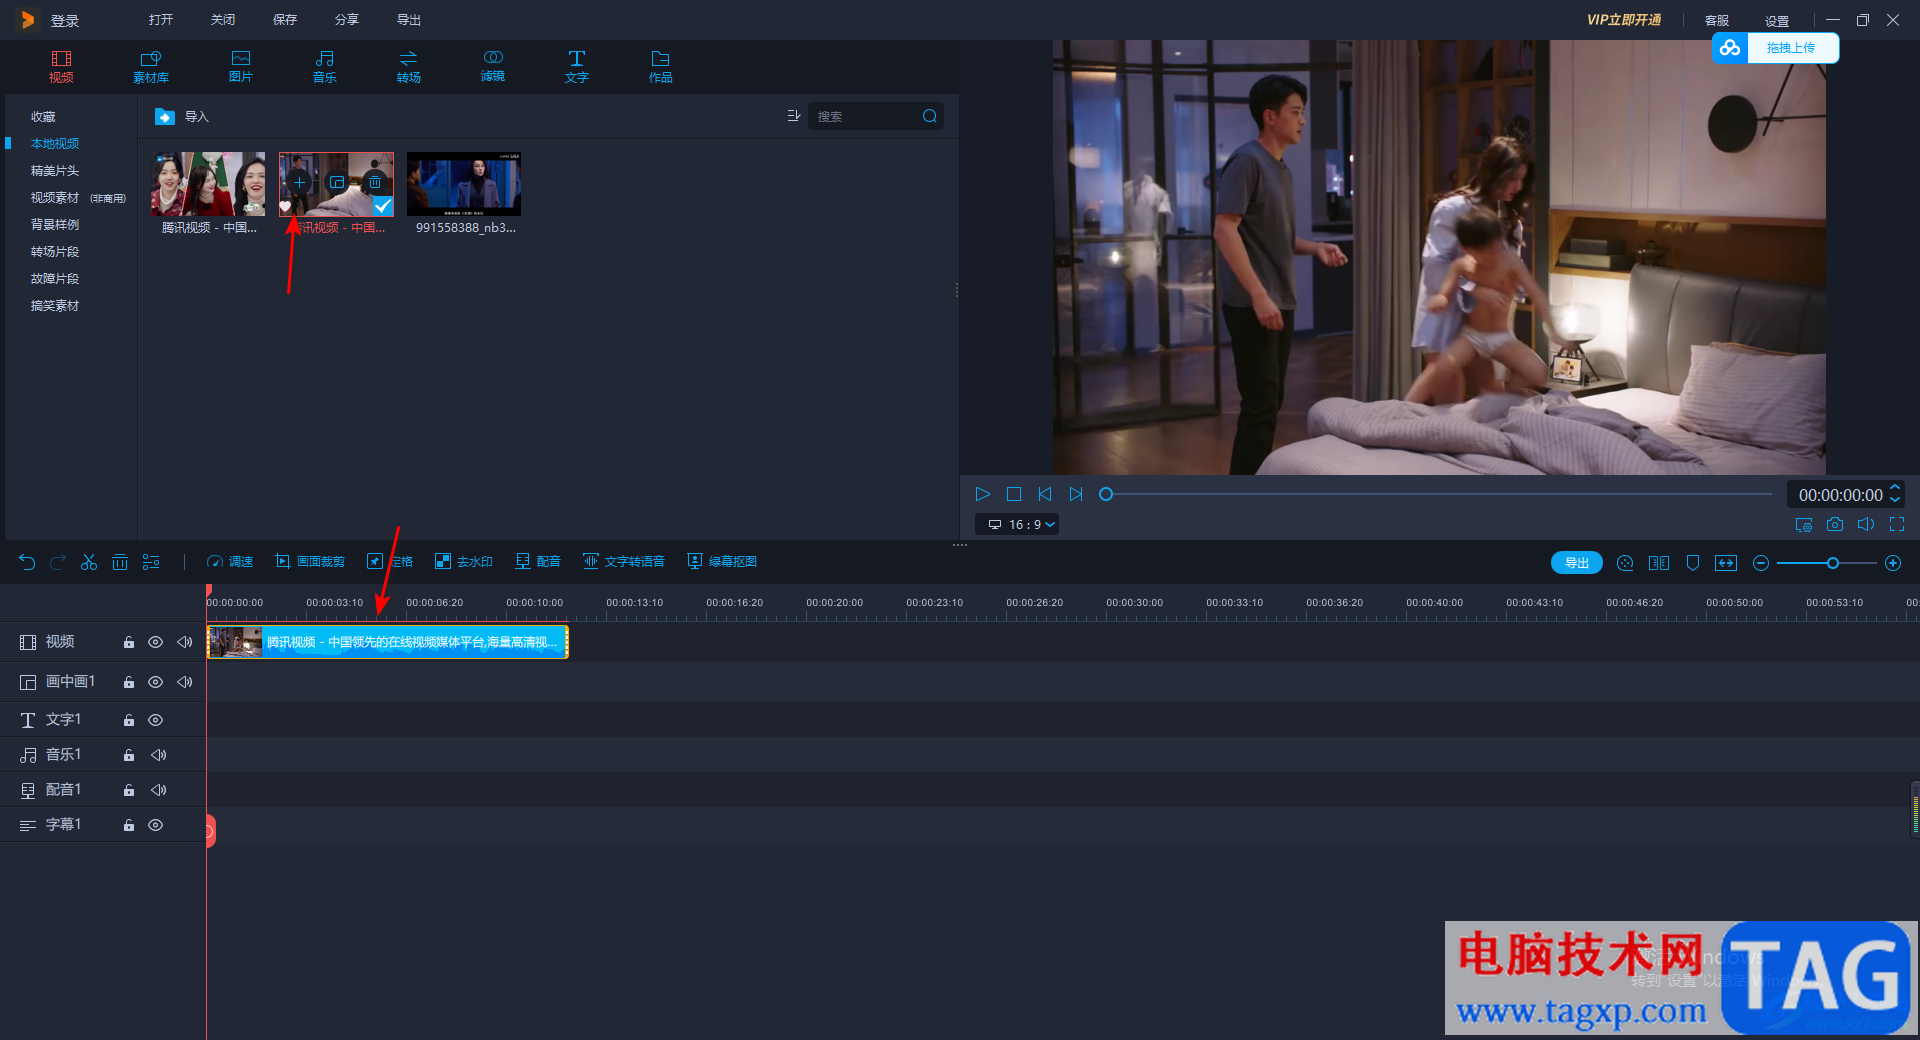Screen dimensions: 1920x1040
Task: Open 去水印 watermark removal tool
Action: [464, 562]
